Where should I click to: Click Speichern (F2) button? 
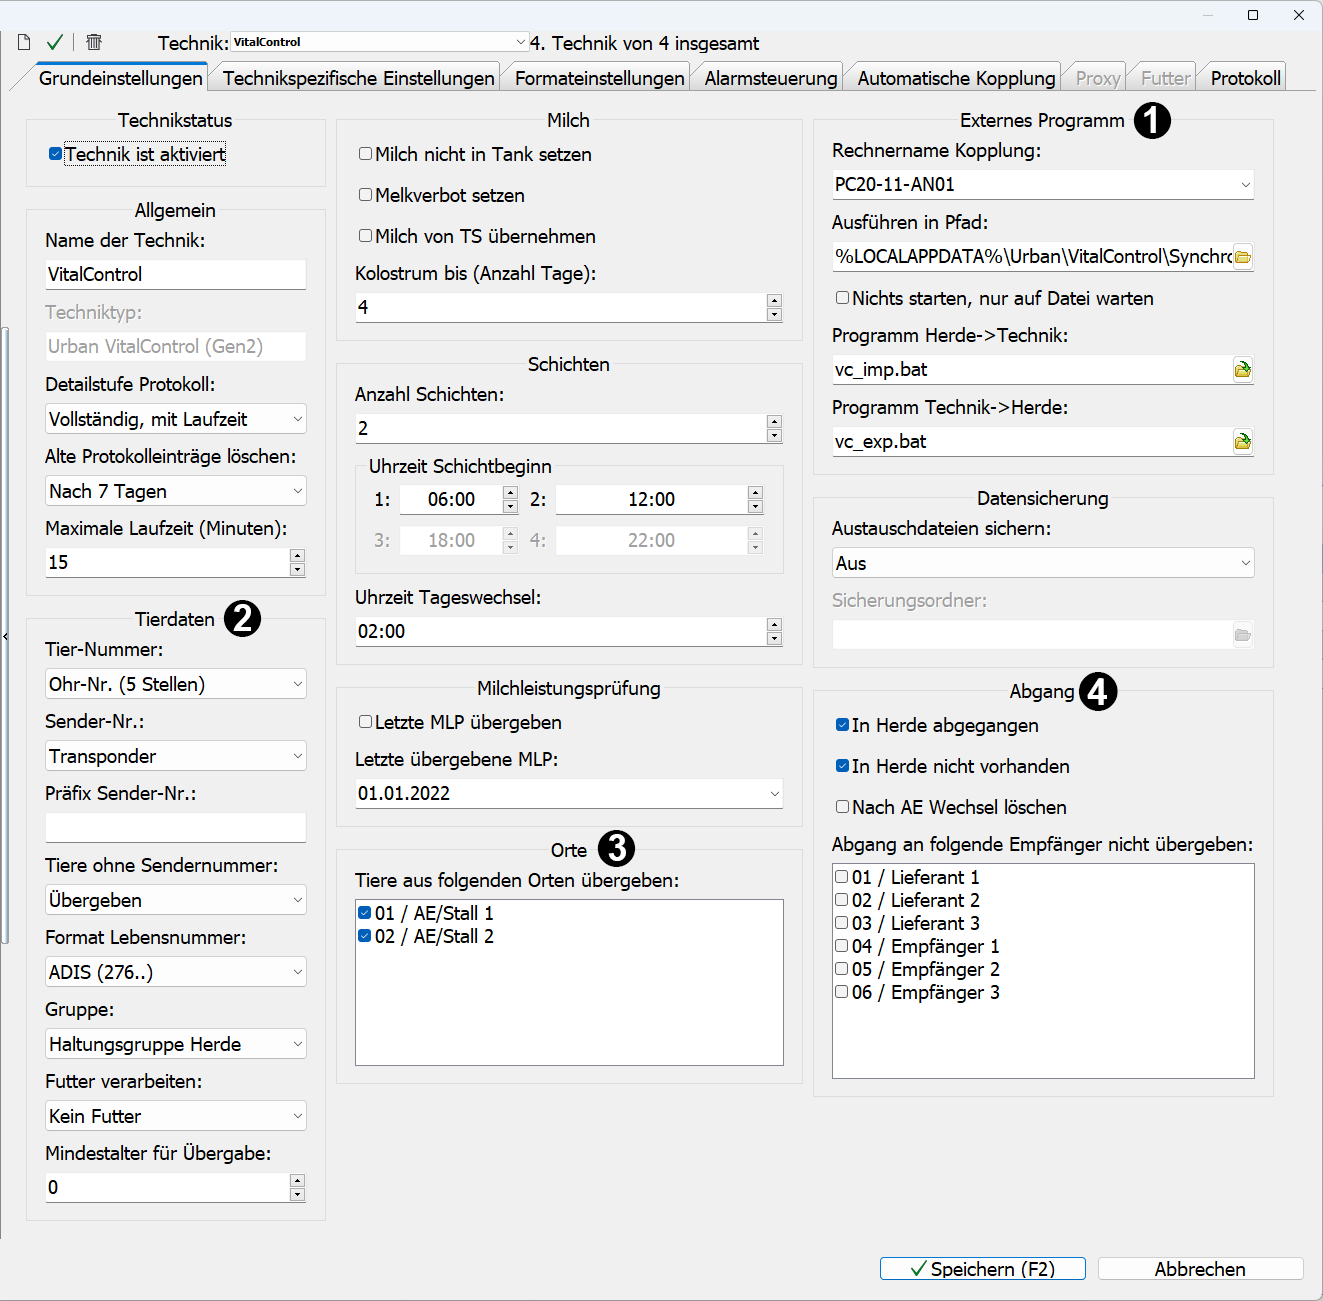pos(983,1269)
